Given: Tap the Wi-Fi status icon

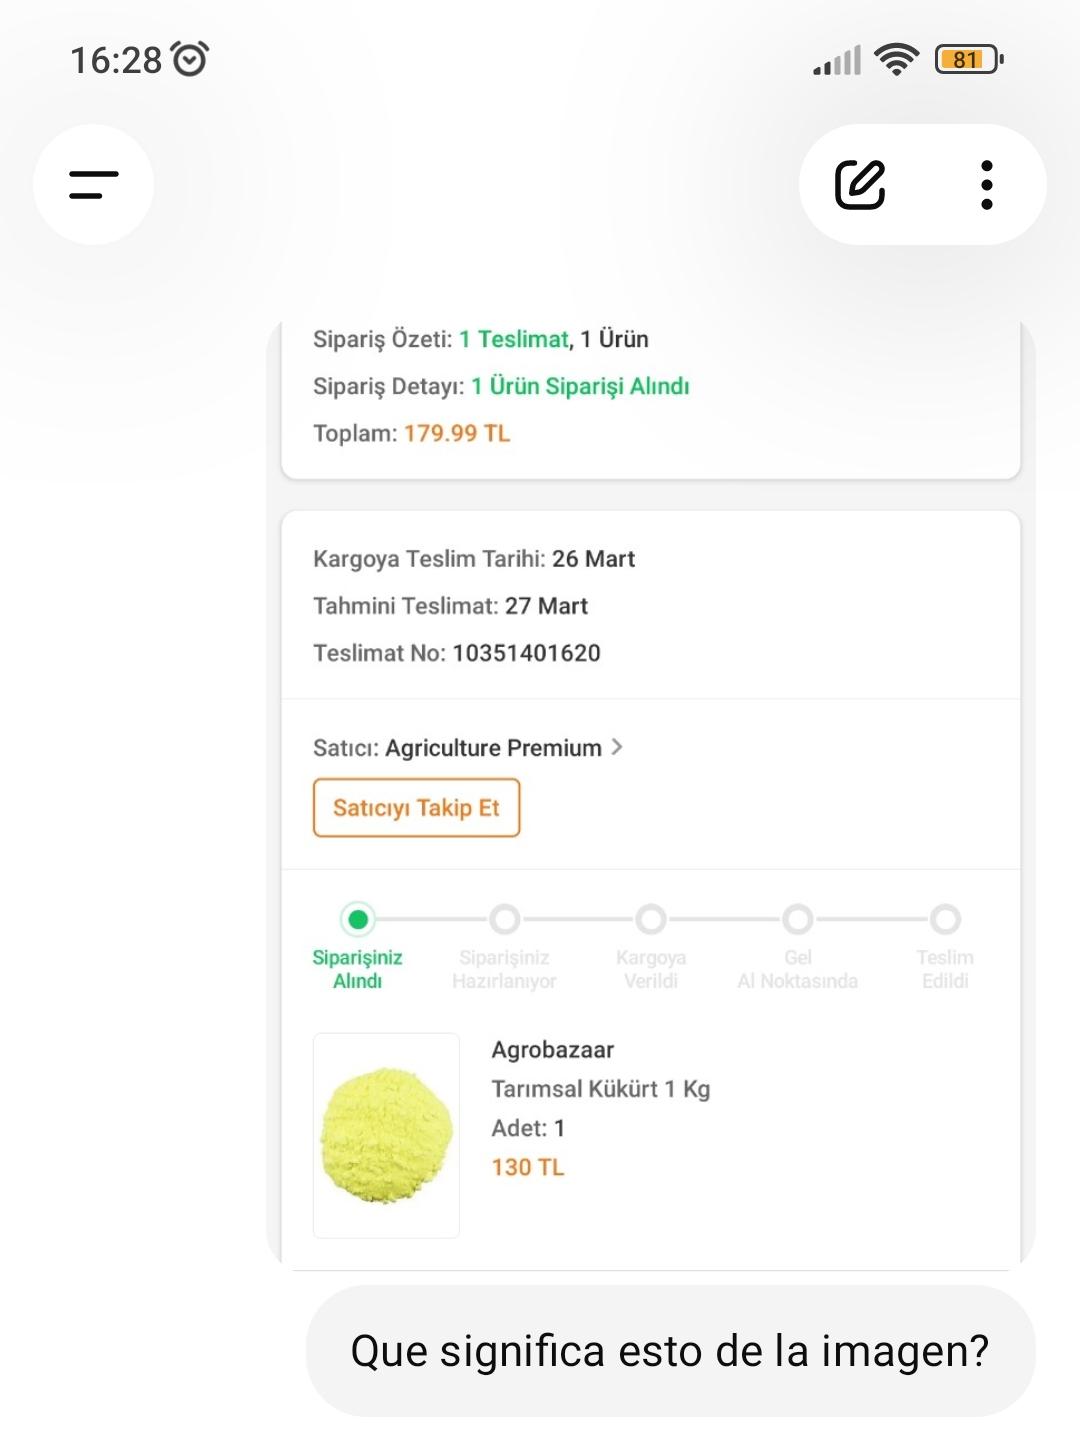Looking at the screenshot, I should tap(896, 60).
